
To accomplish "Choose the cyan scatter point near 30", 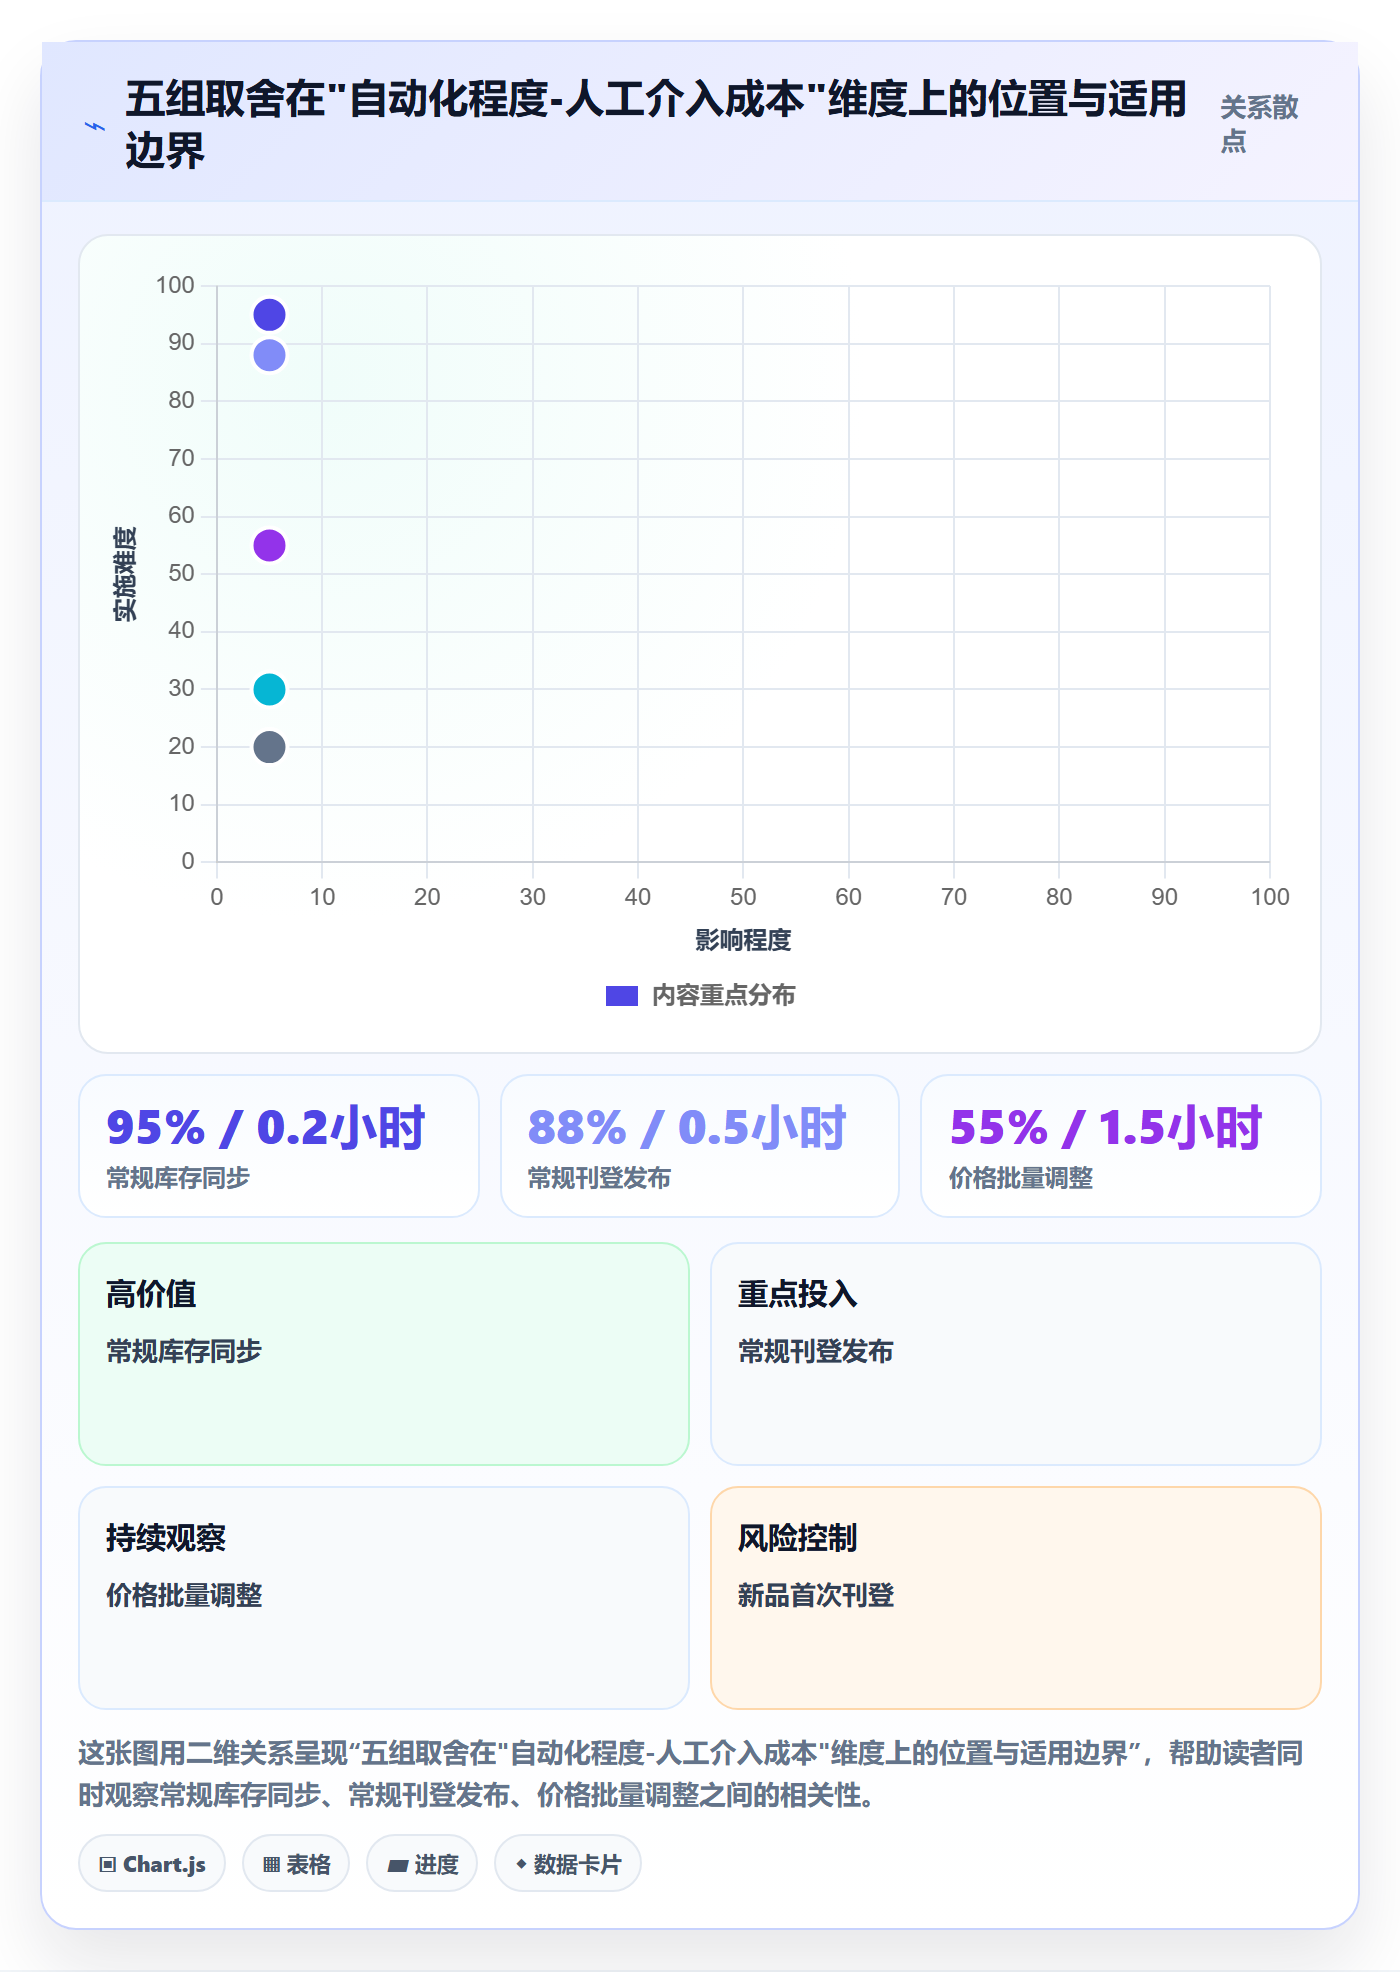I will [x=269, y=689].
